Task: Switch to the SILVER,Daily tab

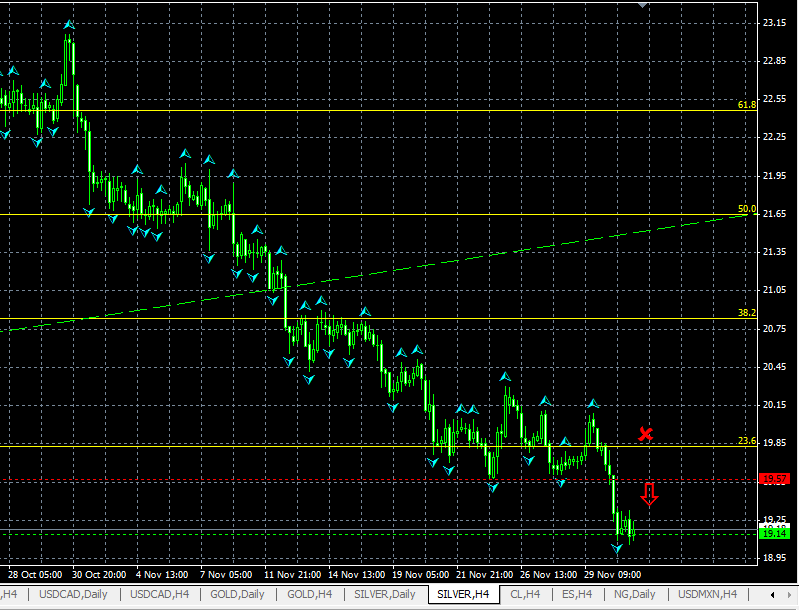Action: click(x=384, y=595)
